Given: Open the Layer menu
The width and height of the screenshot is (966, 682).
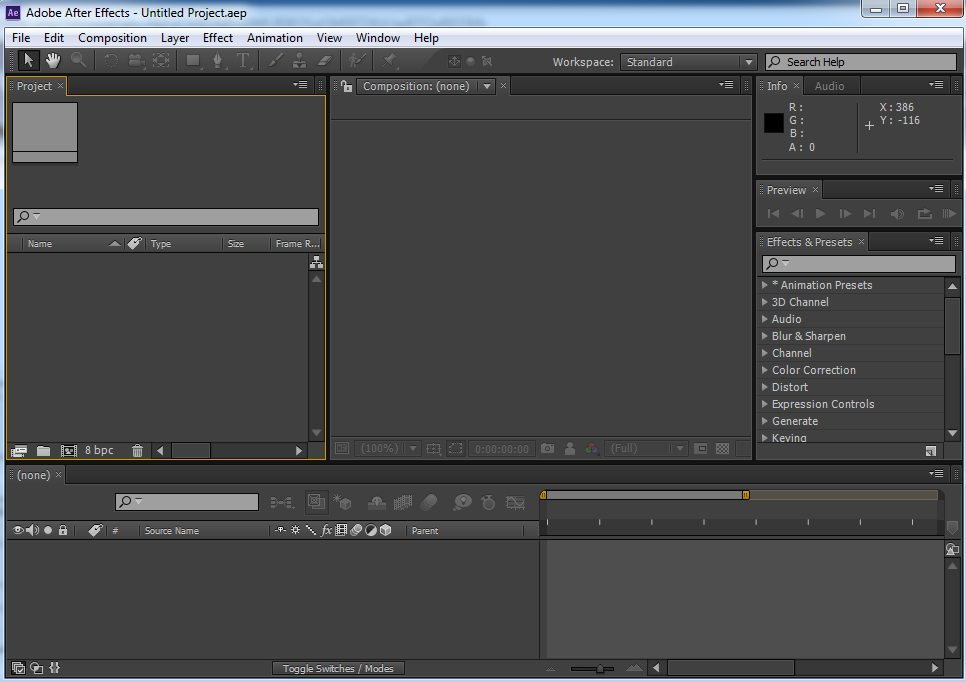Looking at the screenshot, I should pos(175,38).
